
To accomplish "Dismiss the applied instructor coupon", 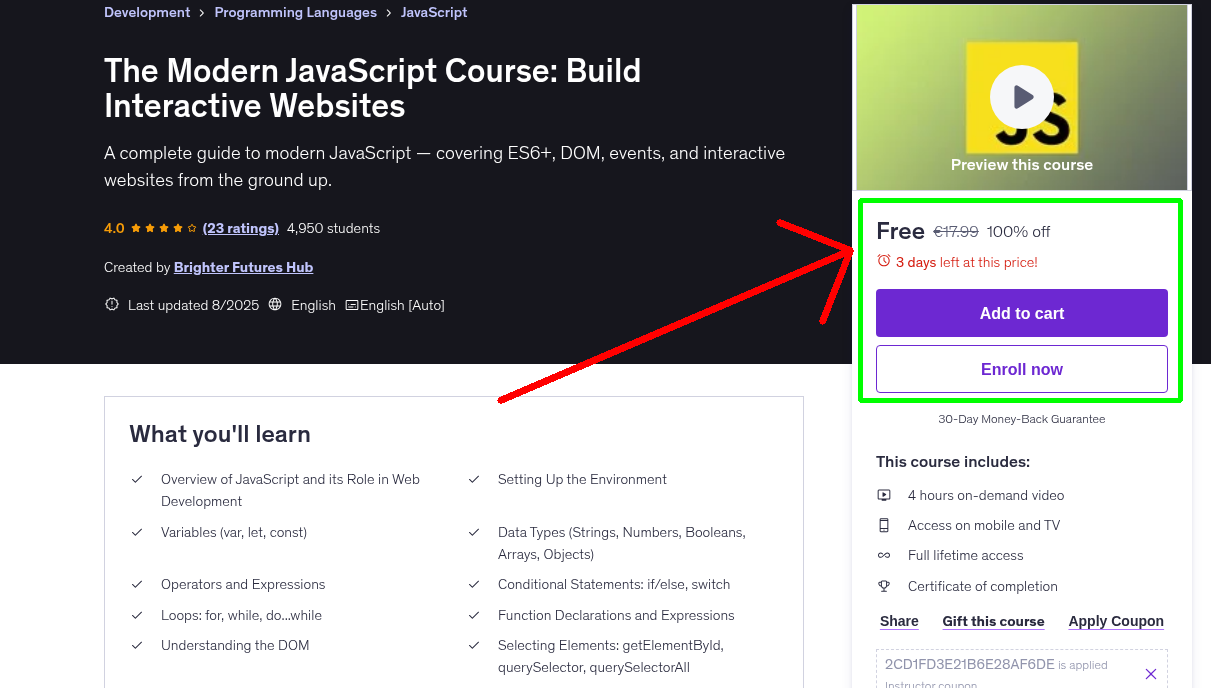I will (1151, 673).
